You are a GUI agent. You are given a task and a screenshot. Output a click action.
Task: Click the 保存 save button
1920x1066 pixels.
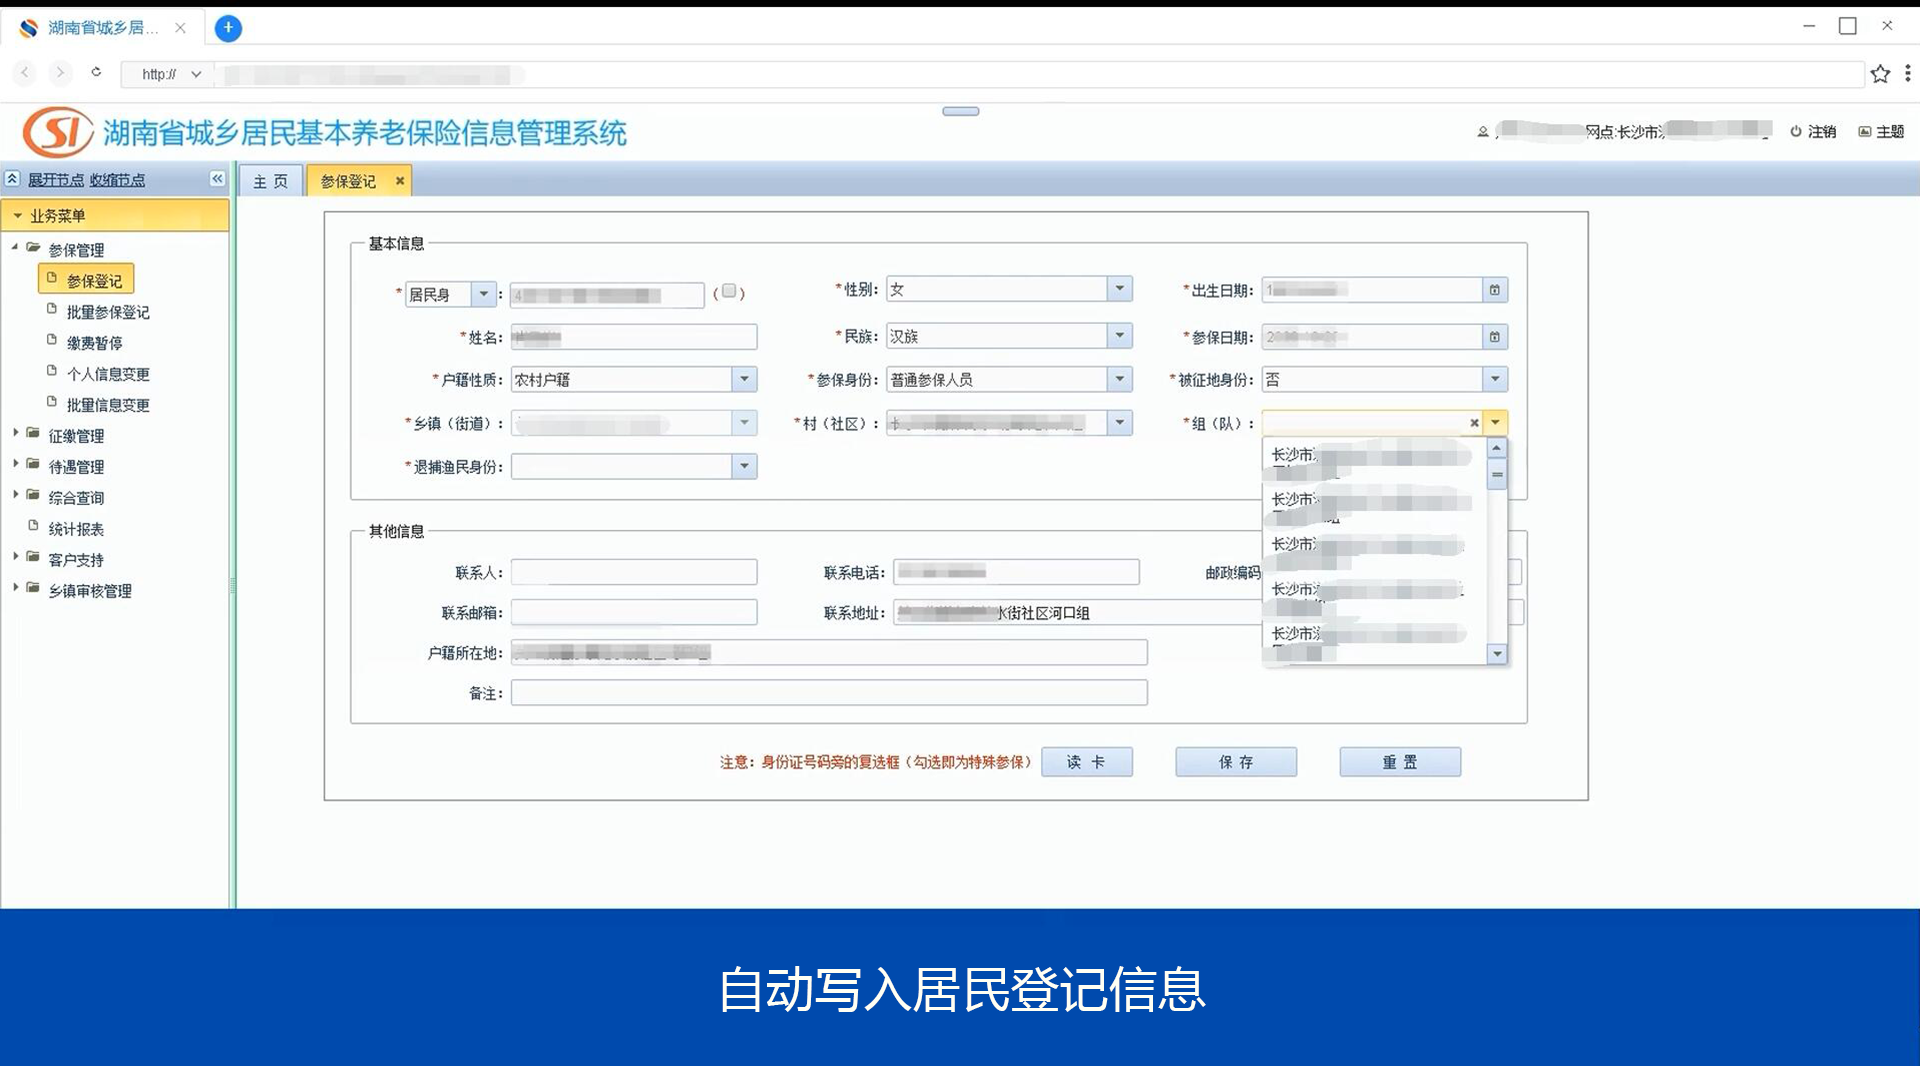1235,761
